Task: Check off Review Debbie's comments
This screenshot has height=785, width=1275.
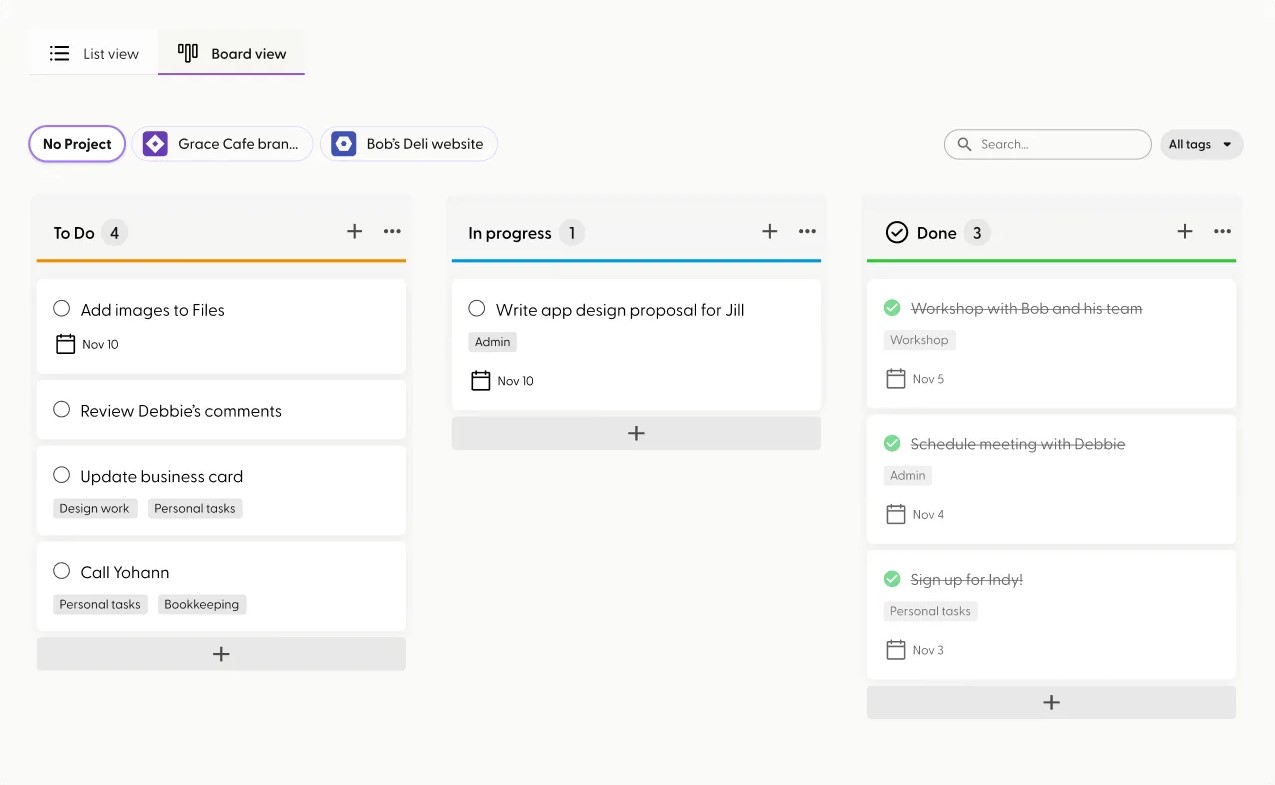Action: (61, 409)
